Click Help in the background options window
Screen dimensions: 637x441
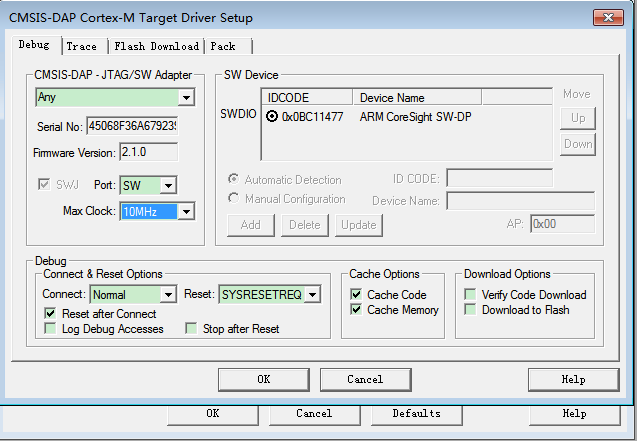[x=574, y=414]
